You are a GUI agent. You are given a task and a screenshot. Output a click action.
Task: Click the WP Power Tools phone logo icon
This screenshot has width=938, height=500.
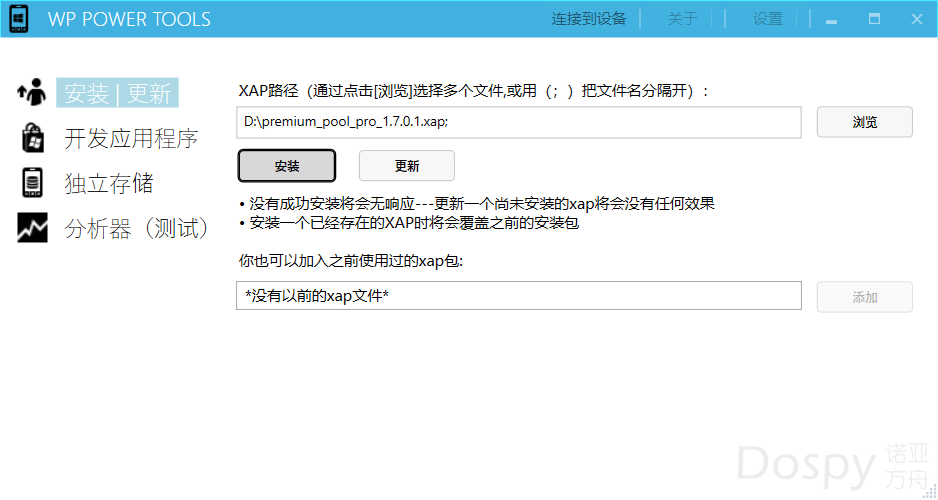point(19,19)
